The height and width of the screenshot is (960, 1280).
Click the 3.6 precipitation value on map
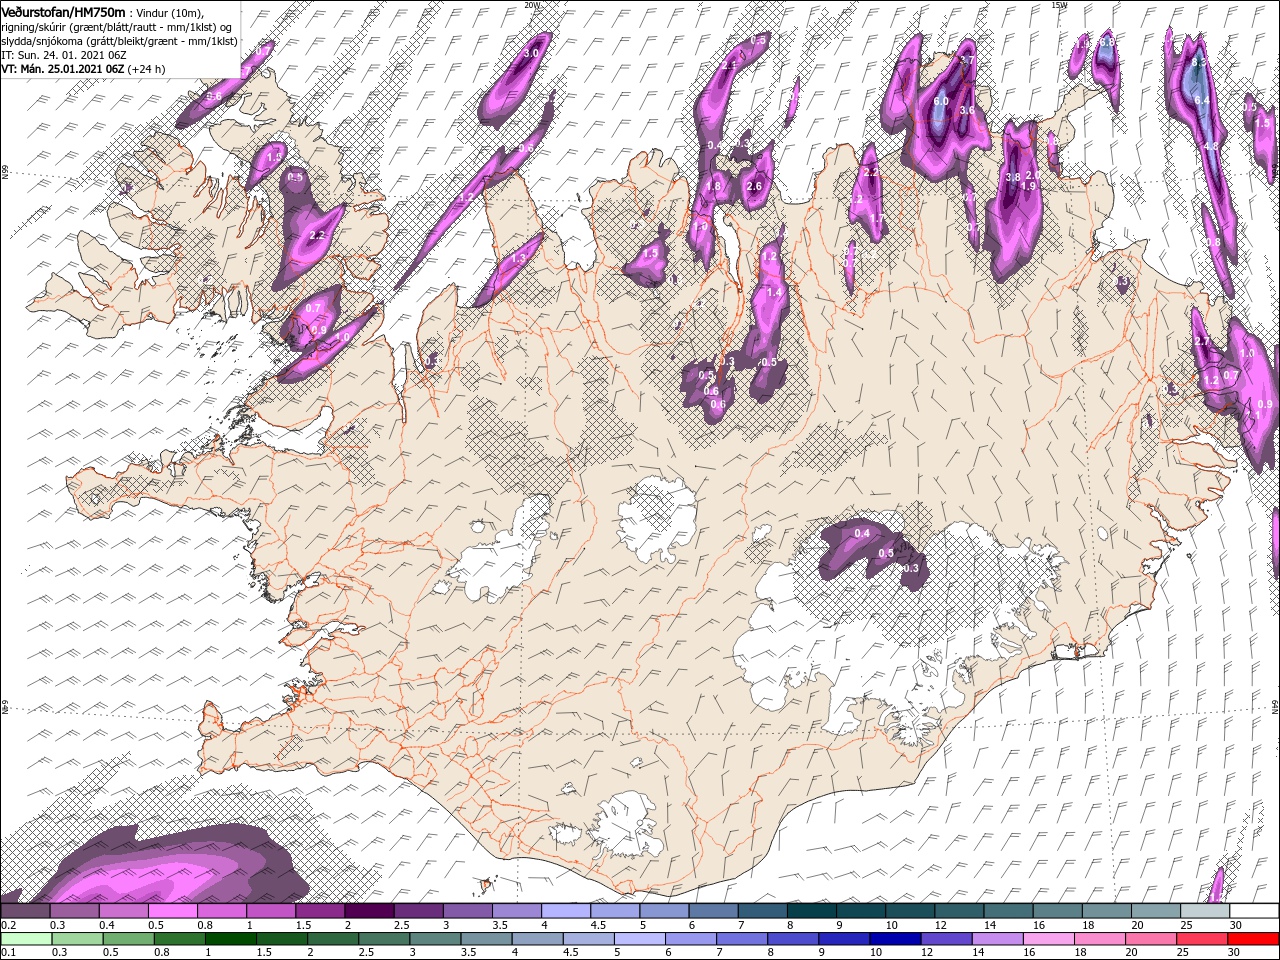(967, 110)
